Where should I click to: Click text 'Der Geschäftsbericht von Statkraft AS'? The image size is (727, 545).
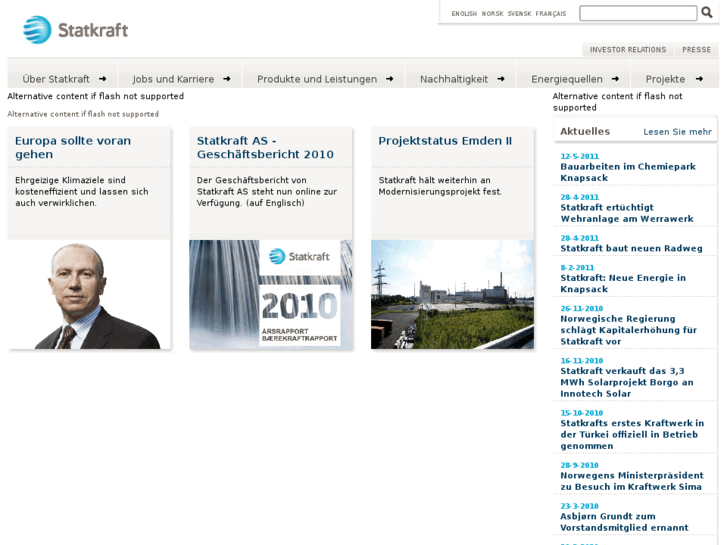(267, 191)
